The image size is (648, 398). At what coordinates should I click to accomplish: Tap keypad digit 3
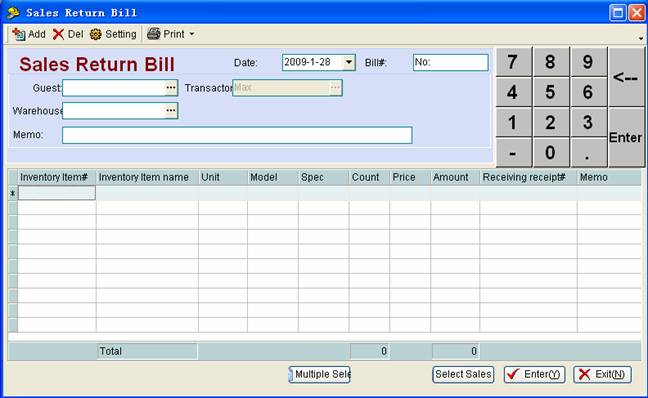pos(588,122)
